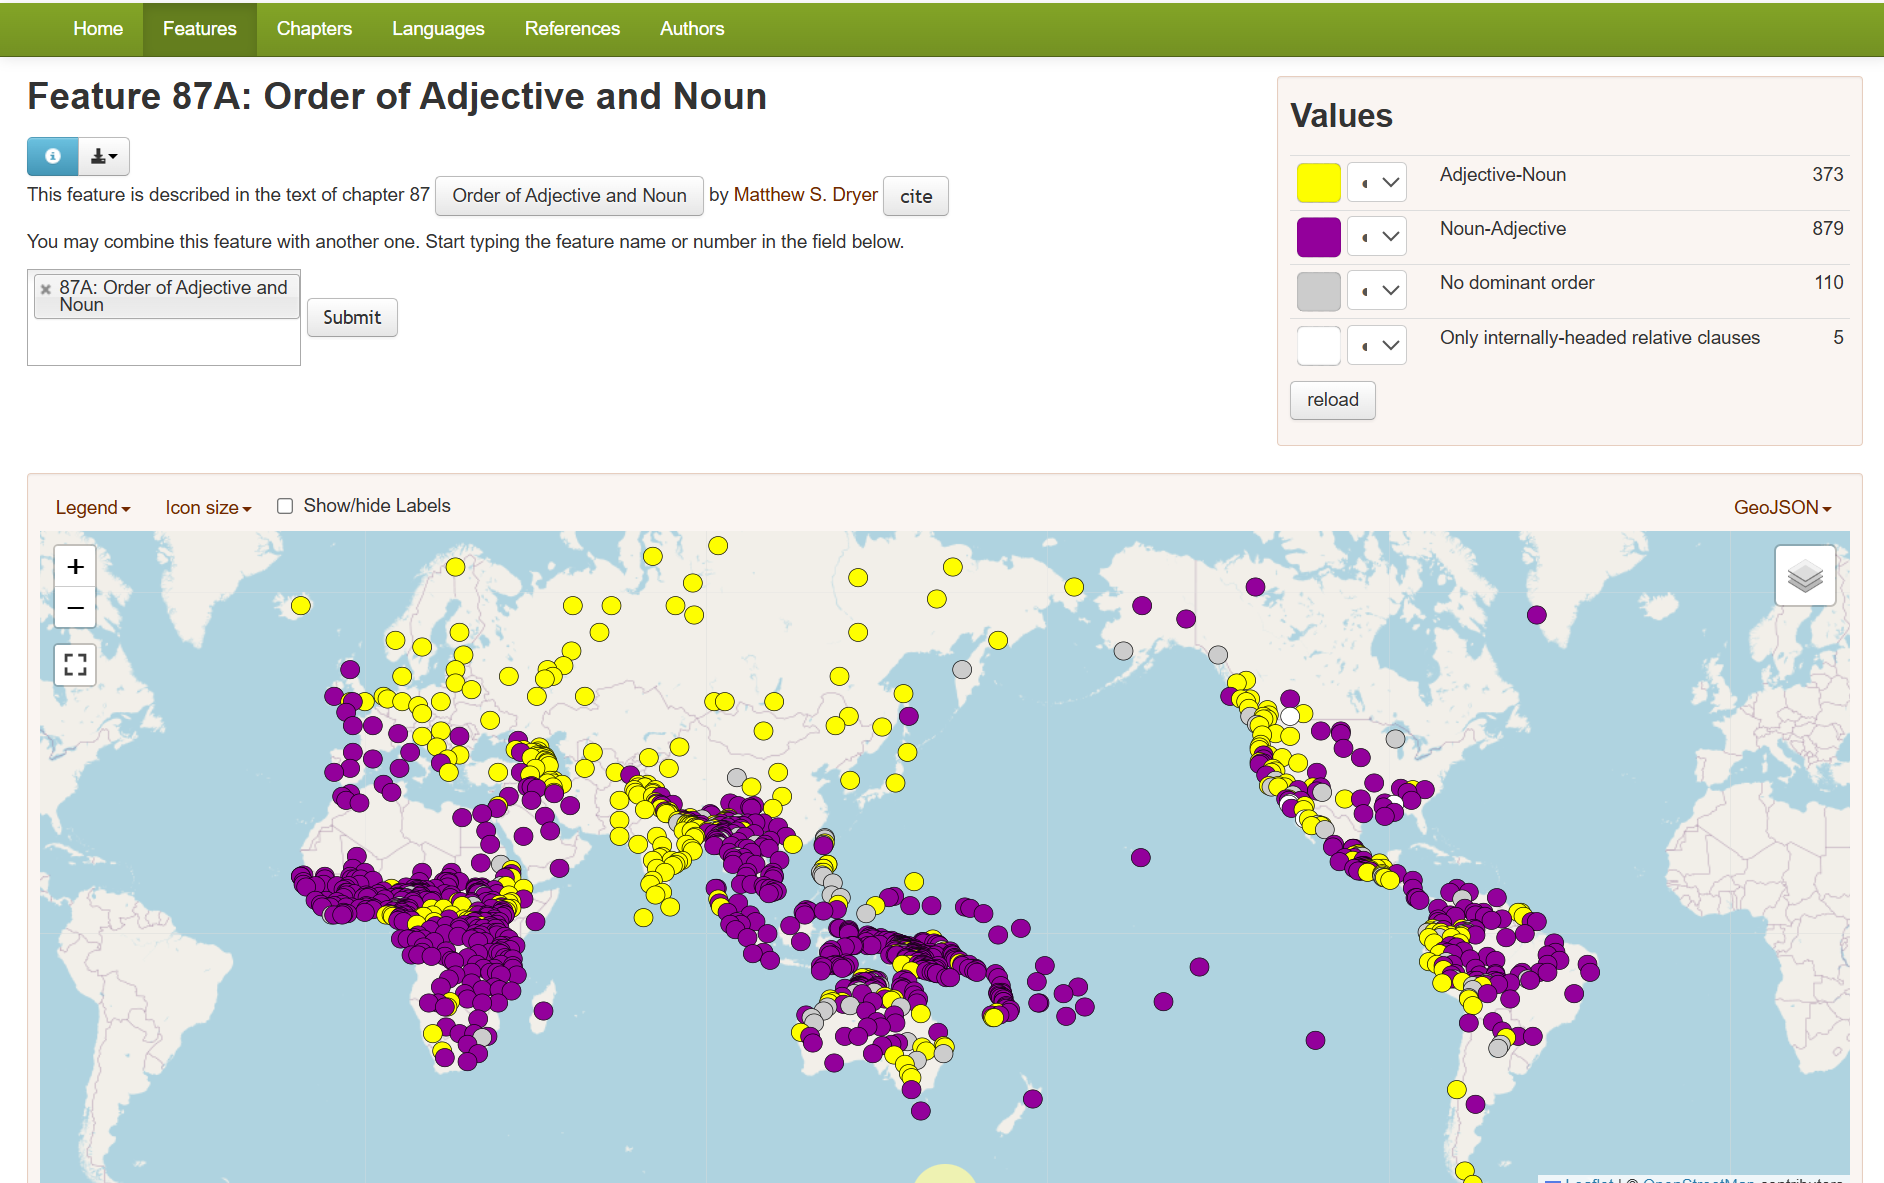1884x1183 pixels.
Task: Open the download icon dropdown
Action: click(x=104, y=156)
